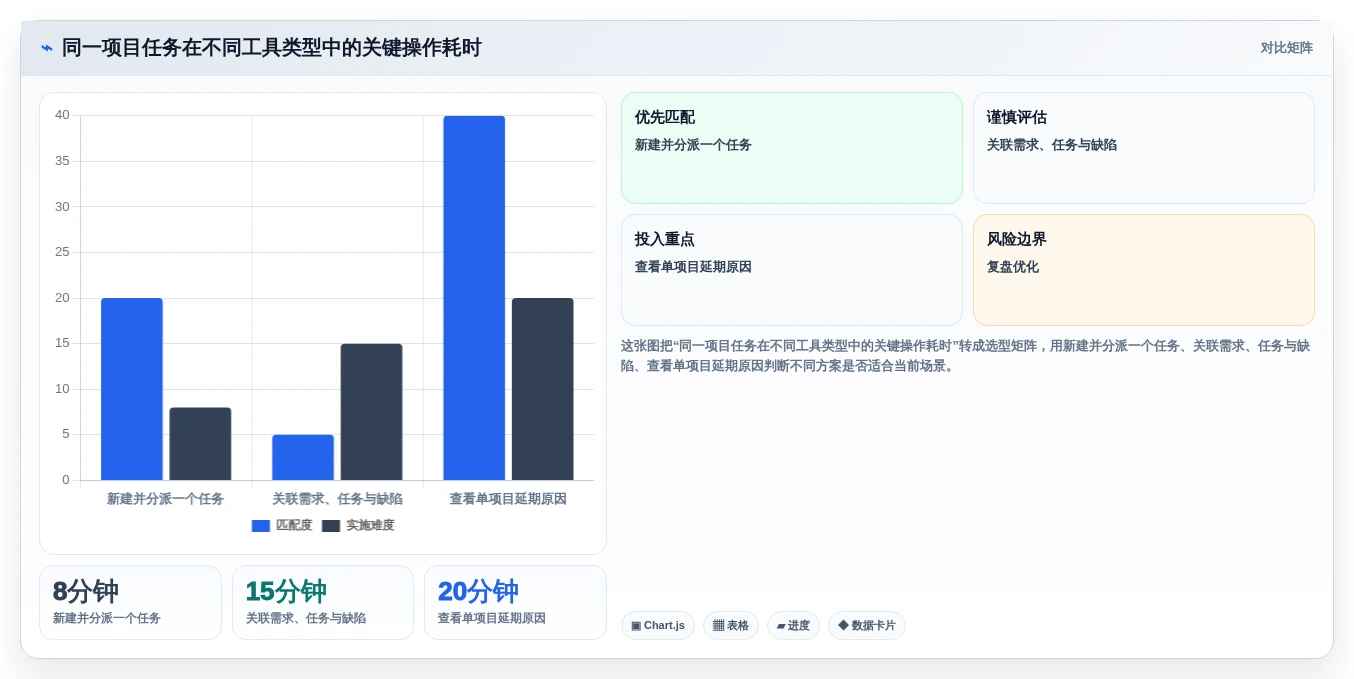The height and width of the screenshot is (679, 1354).
Task: Select the 15分钟 stat card
Action: click(x=323, y=603)
